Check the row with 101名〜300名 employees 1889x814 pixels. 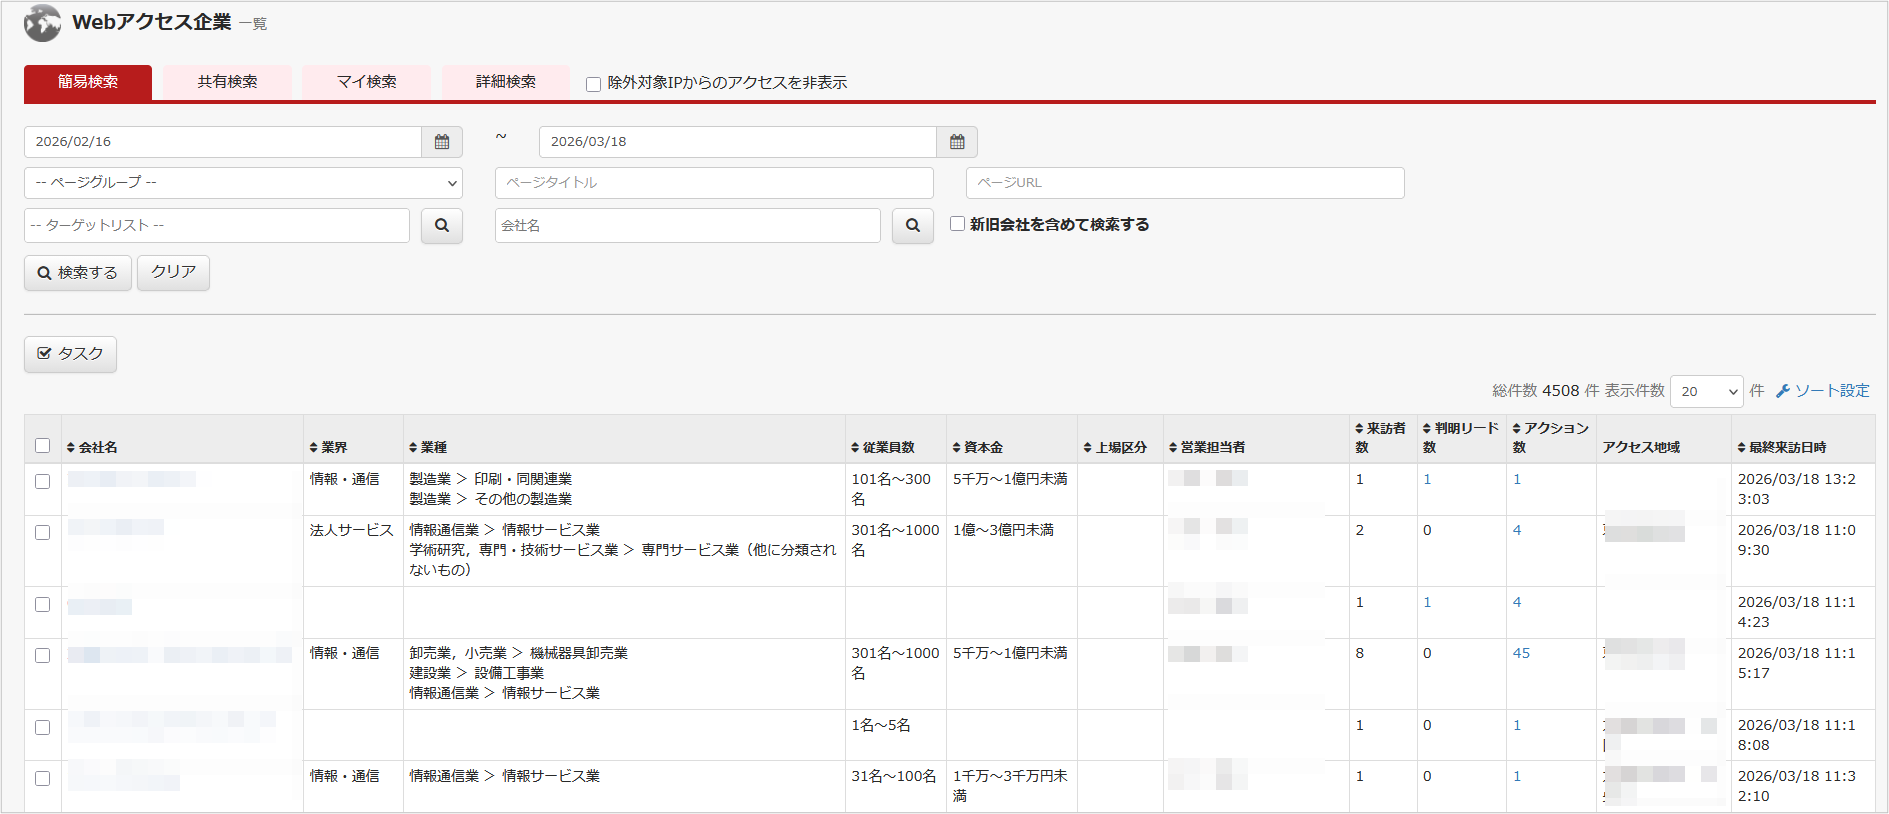(x=42, y=481)
